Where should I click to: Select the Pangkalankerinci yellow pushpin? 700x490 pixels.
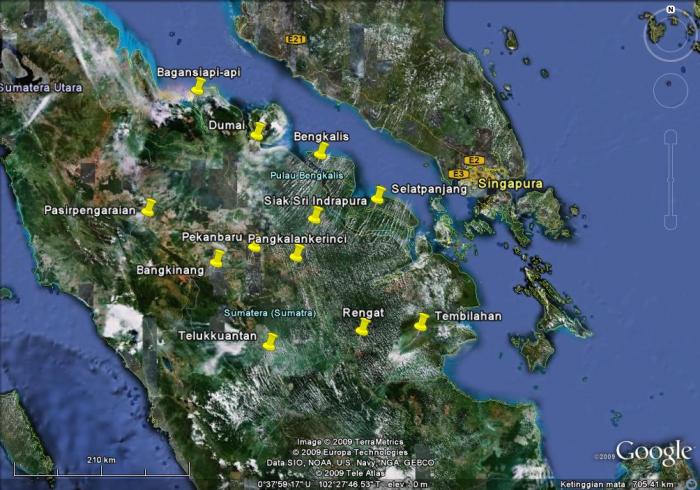tap(297, 253)
